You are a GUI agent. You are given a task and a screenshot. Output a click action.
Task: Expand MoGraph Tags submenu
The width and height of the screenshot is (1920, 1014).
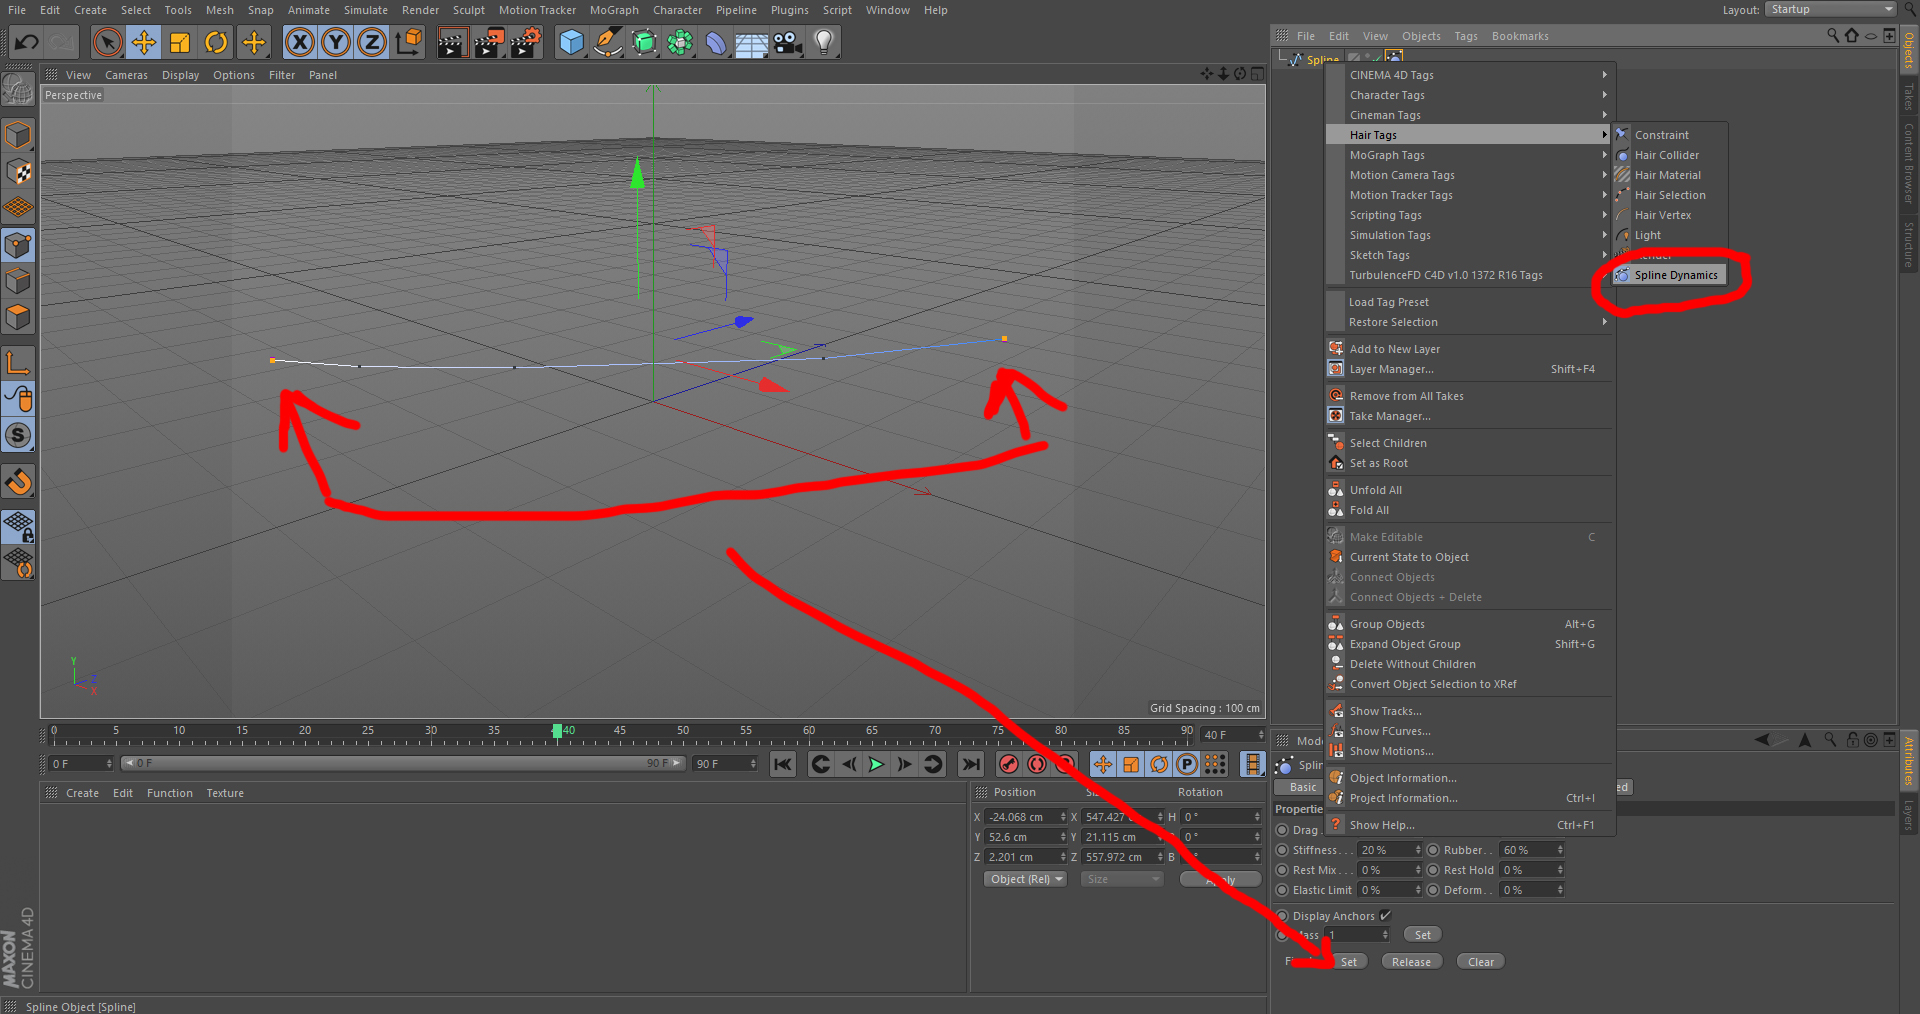(x=1468, y=155)
